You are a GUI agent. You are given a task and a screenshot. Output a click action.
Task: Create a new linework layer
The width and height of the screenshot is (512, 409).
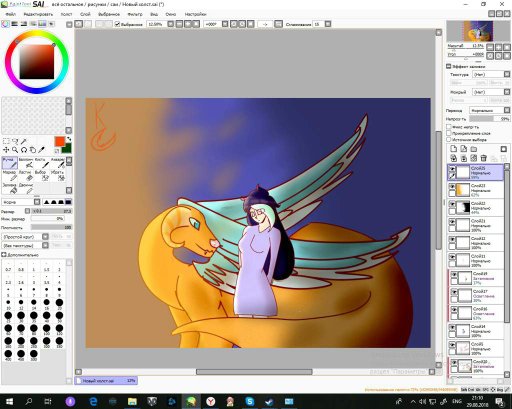(463, 149)
